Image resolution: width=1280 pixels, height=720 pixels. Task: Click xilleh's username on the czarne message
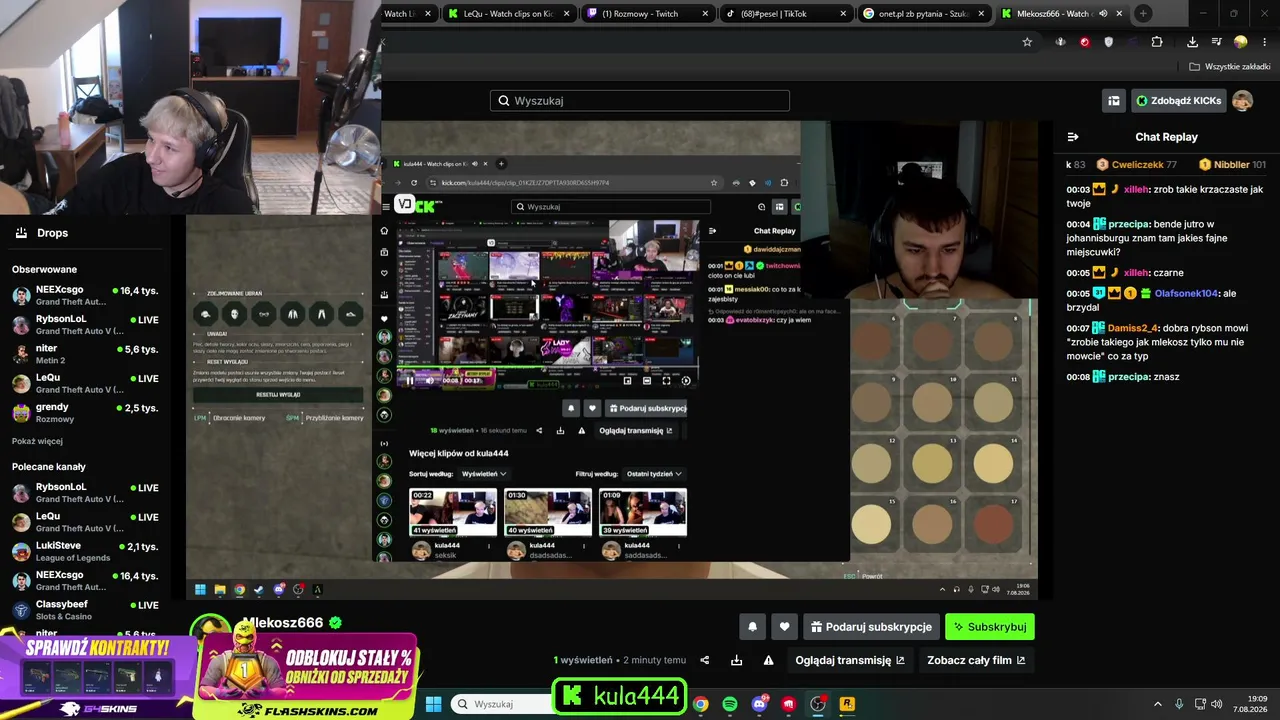pyautogui.click(x=1135, y=272)
